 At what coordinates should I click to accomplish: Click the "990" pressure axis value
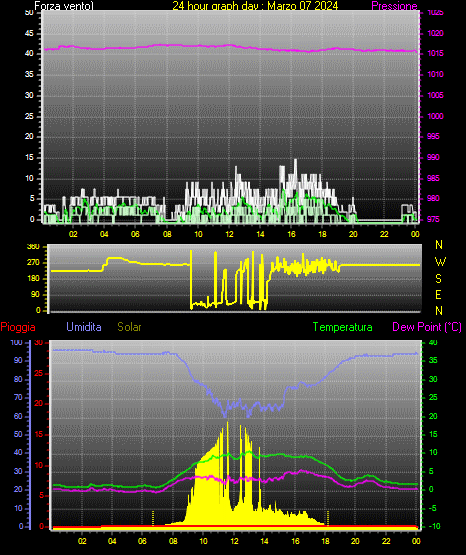tap(433, 157)
